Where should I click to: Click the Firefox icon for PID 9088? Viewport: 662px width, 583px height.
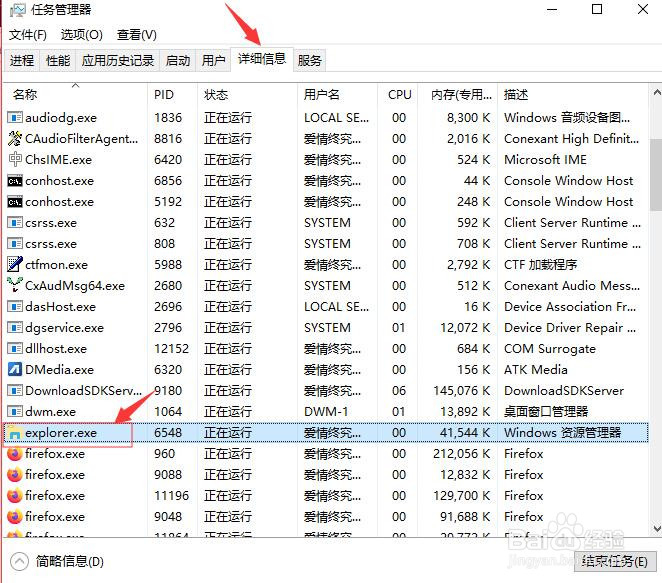(x=15, y=475)
